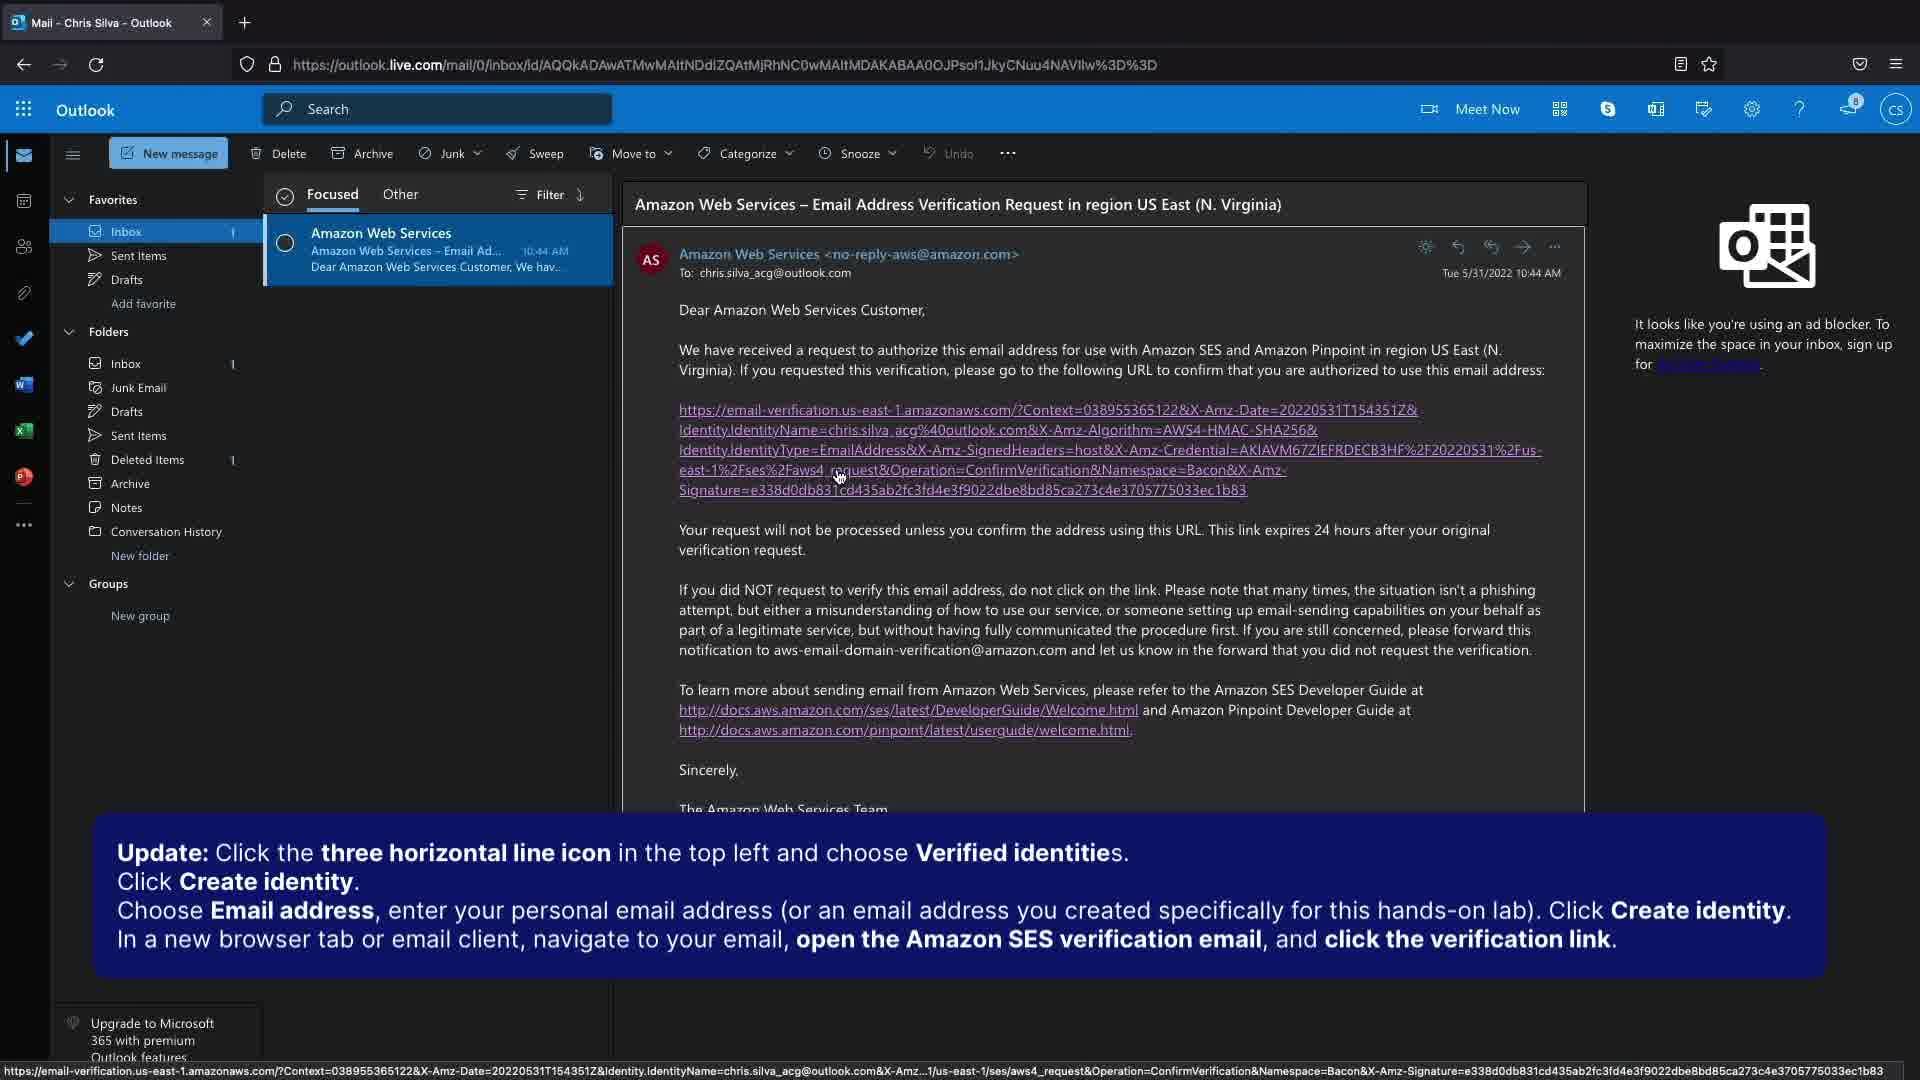This screenshot has width=1920, height=1080.
Task: Collapse the Favorites section
Action: pyautogui.click(x=69, y=200)
